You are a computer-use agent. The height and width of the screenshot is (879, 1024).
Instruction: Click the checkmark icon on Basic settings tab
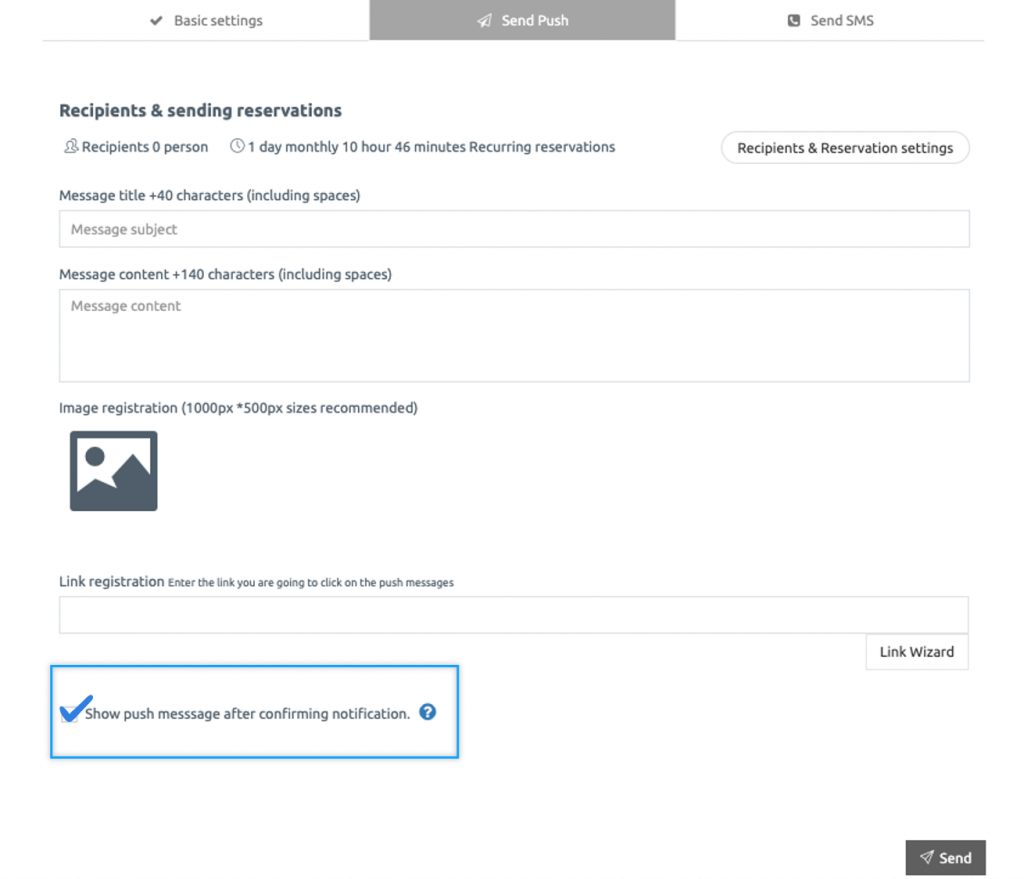[x=157, y=20]
